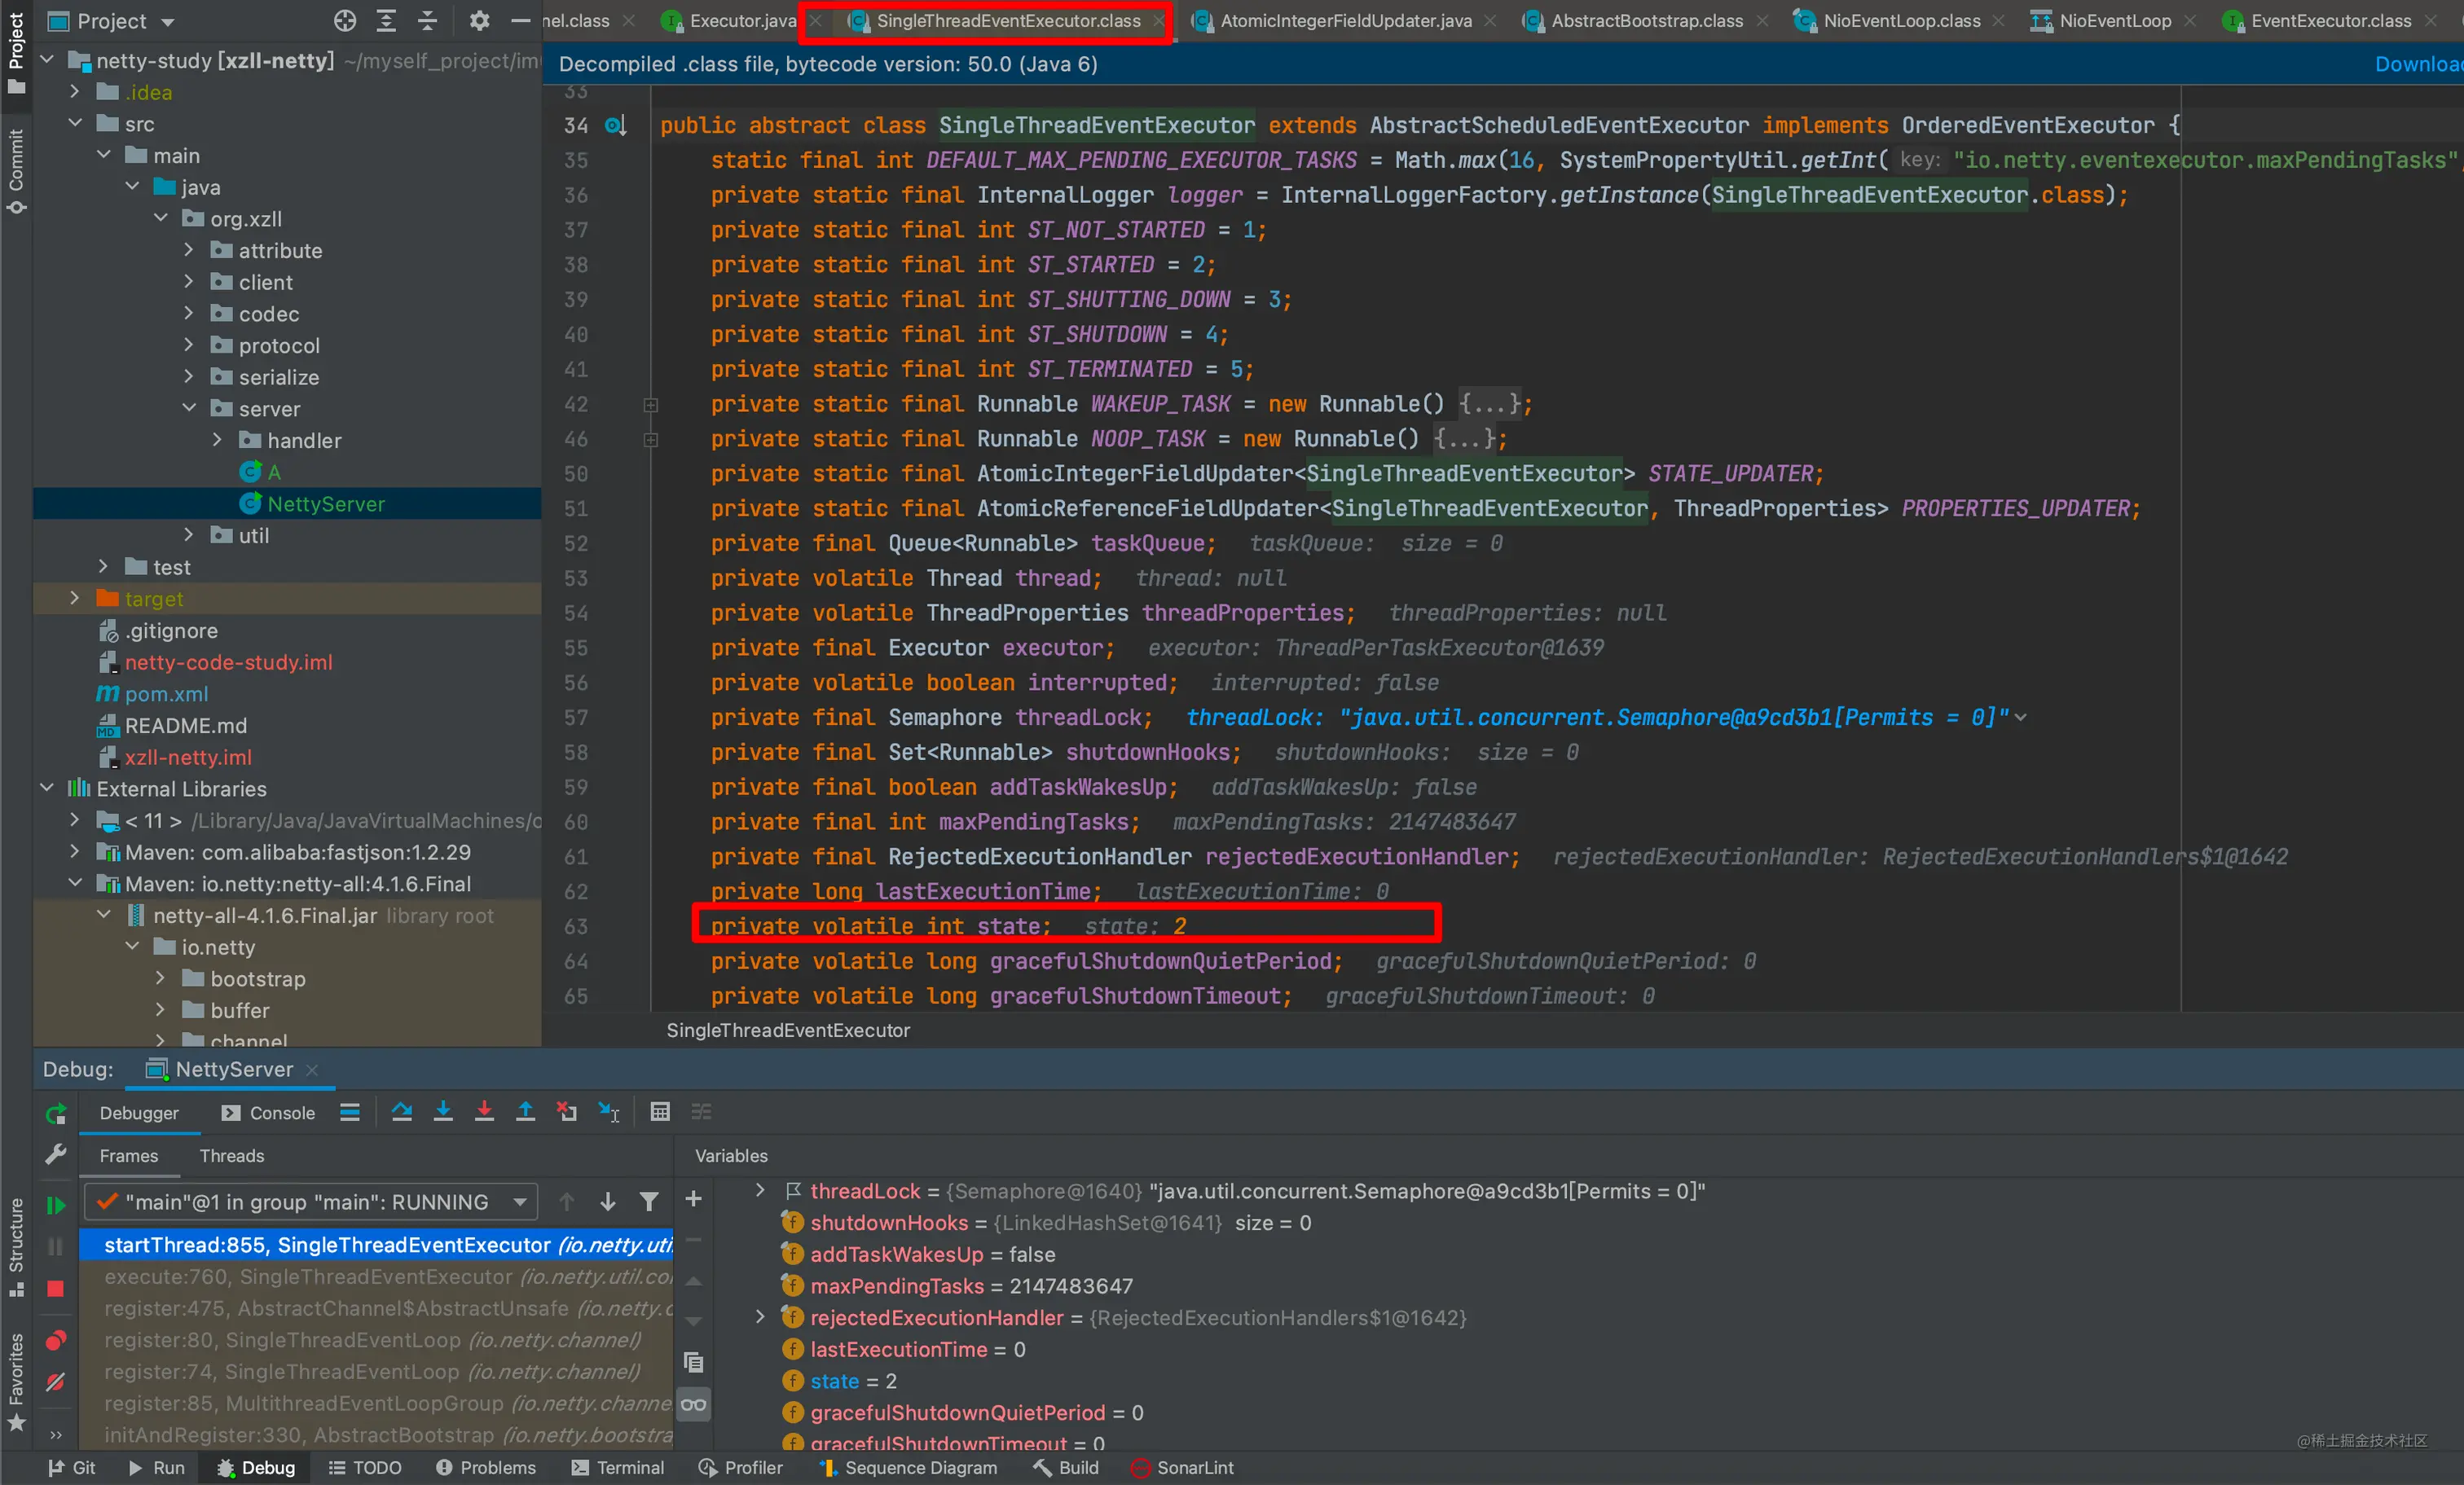
Task: Expand the threadLock variable node
Action: [x=760, y=1190]
